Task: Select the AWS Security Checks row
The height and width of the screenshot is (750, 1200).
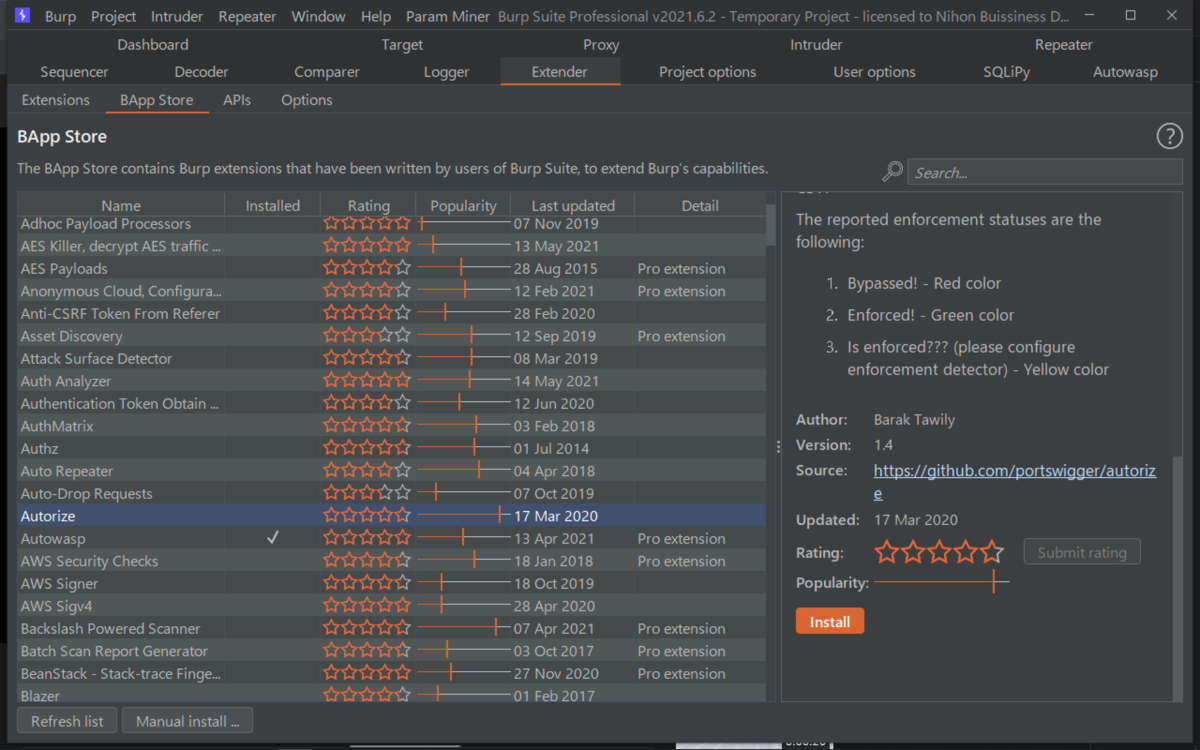Action: click(x=392, y=561)
